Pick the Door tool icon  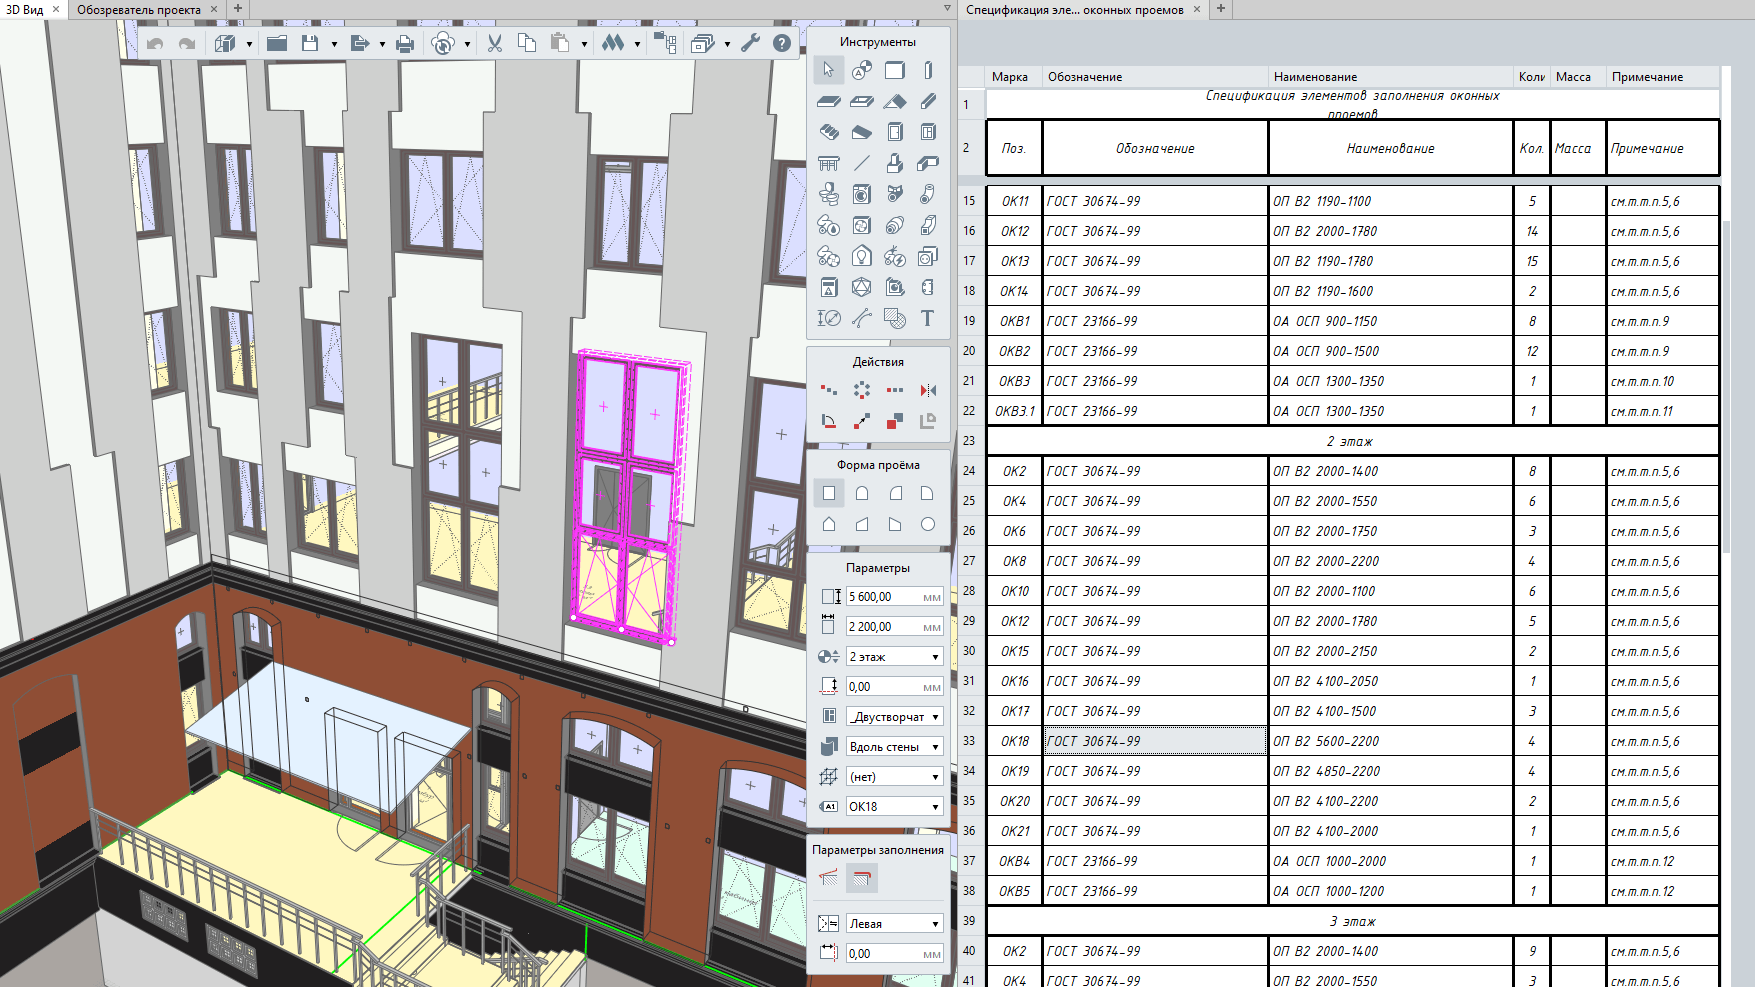895,132
